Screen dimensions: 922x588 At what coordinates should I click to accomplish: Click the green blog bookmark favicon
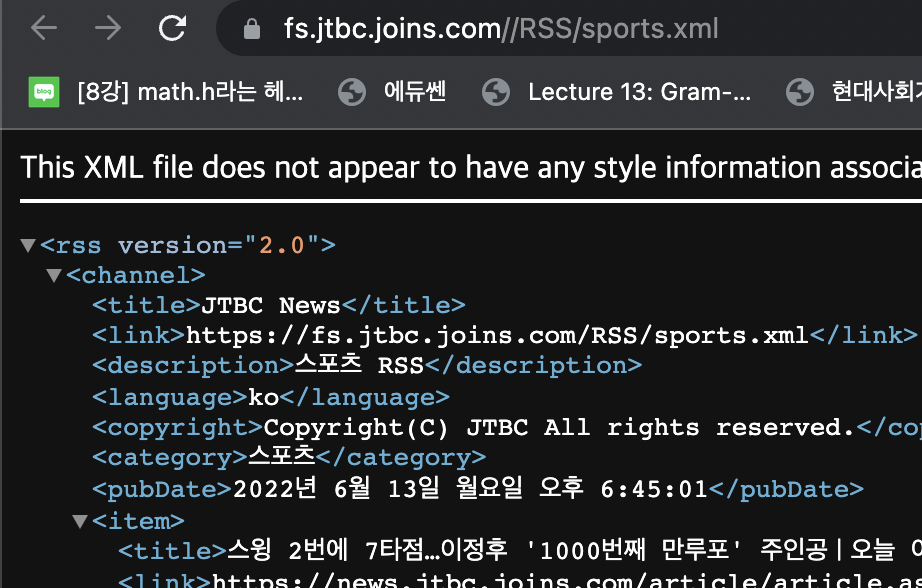(x=44, y=92)
